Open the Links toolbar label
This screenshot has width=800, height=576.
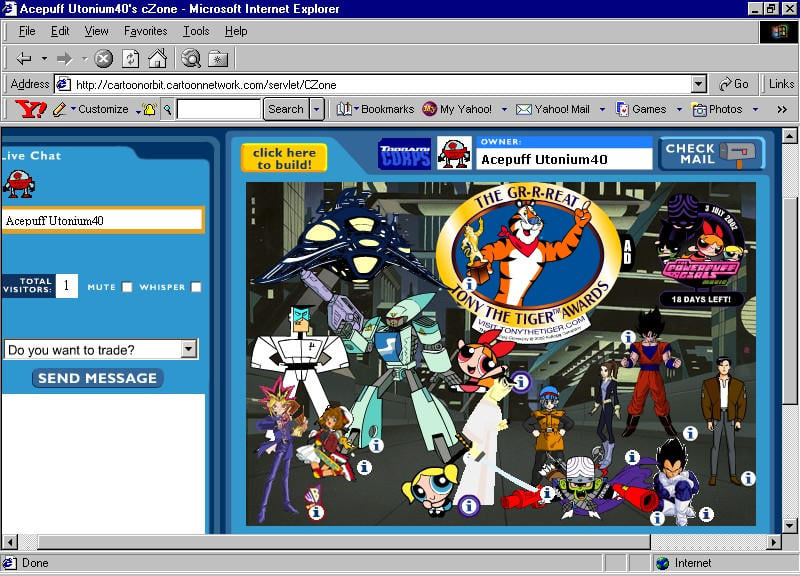tap(781, 84)
